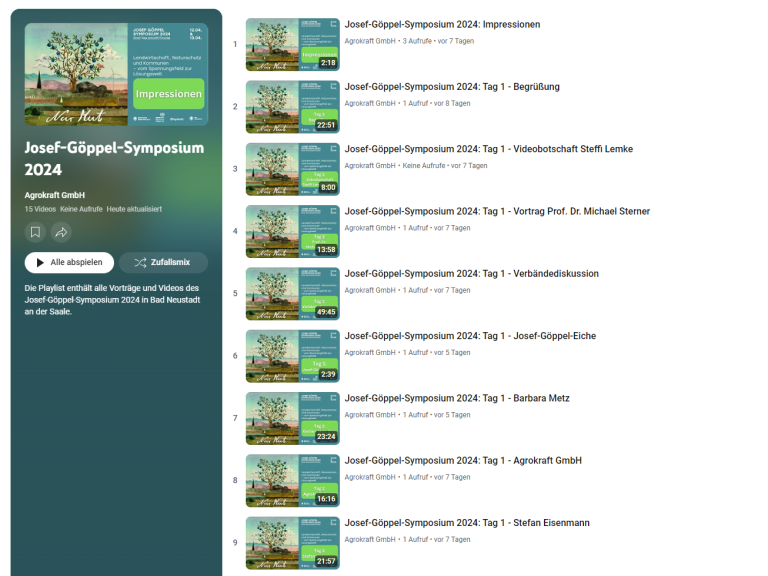The height and width of the screenshot is (576, 768).
Task: Click channel name under 'Tag 1 - Agrokraft GmbH' video
Action: coord(370,477)
